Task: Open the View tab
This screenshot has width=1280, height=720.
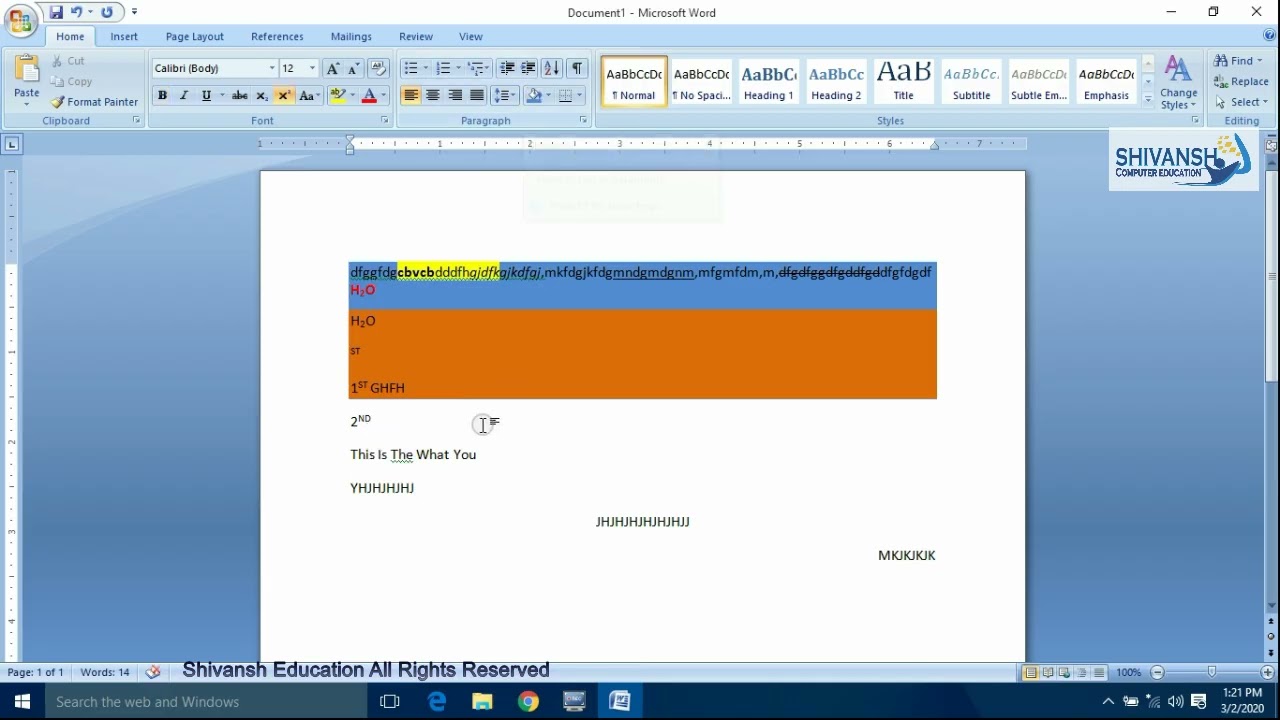Action: point(471,36)
